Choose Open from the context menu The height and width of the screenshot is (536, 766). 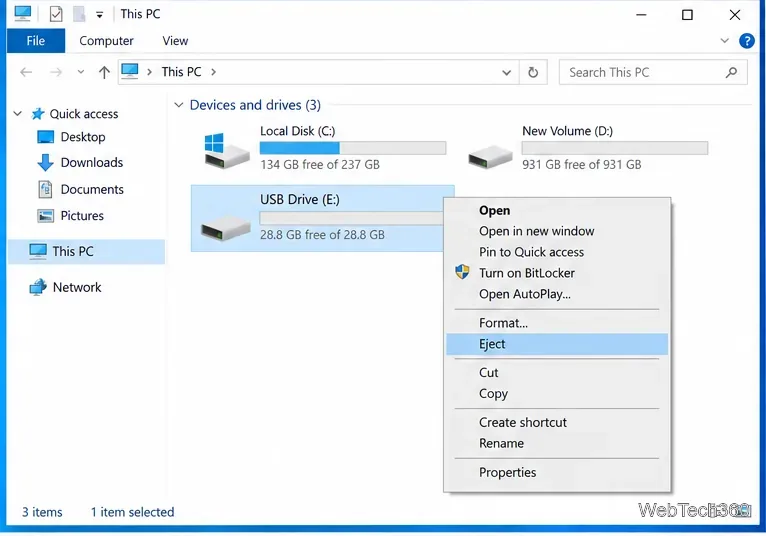tap(557, 211)
